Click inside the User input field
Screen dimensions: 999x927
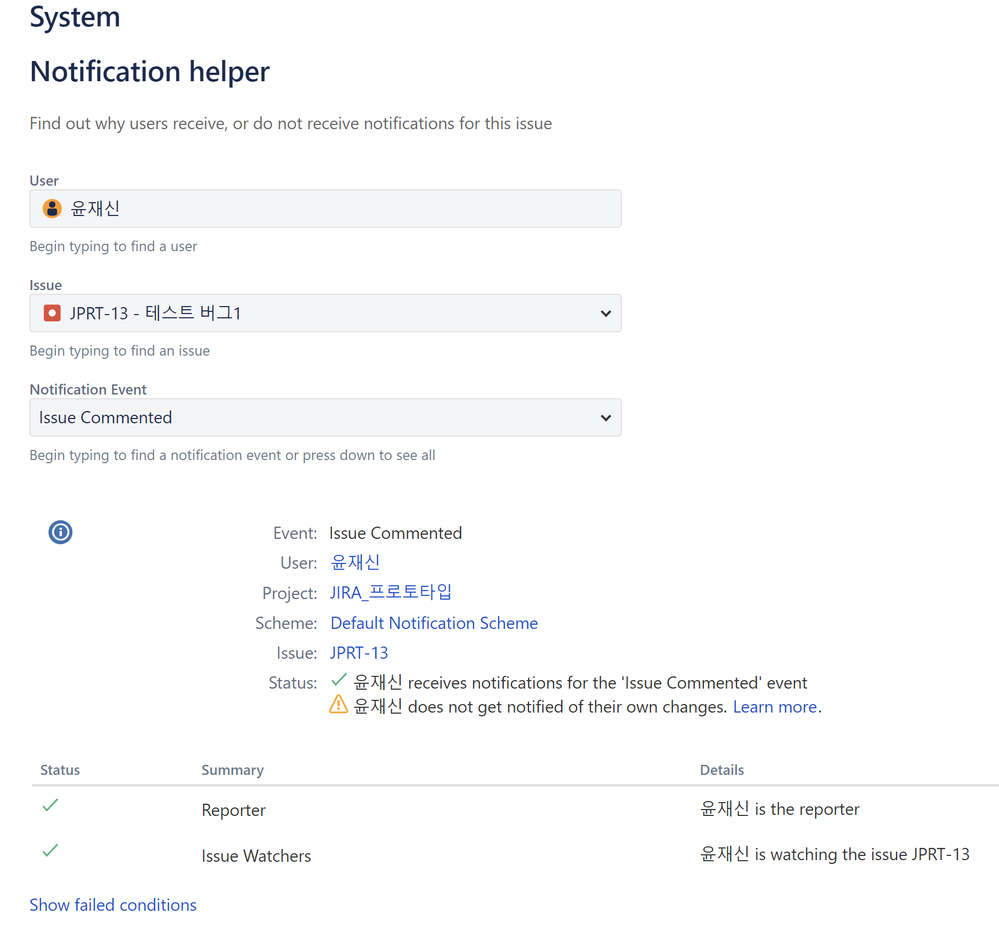pyautogui.click(x=300, y=208)
